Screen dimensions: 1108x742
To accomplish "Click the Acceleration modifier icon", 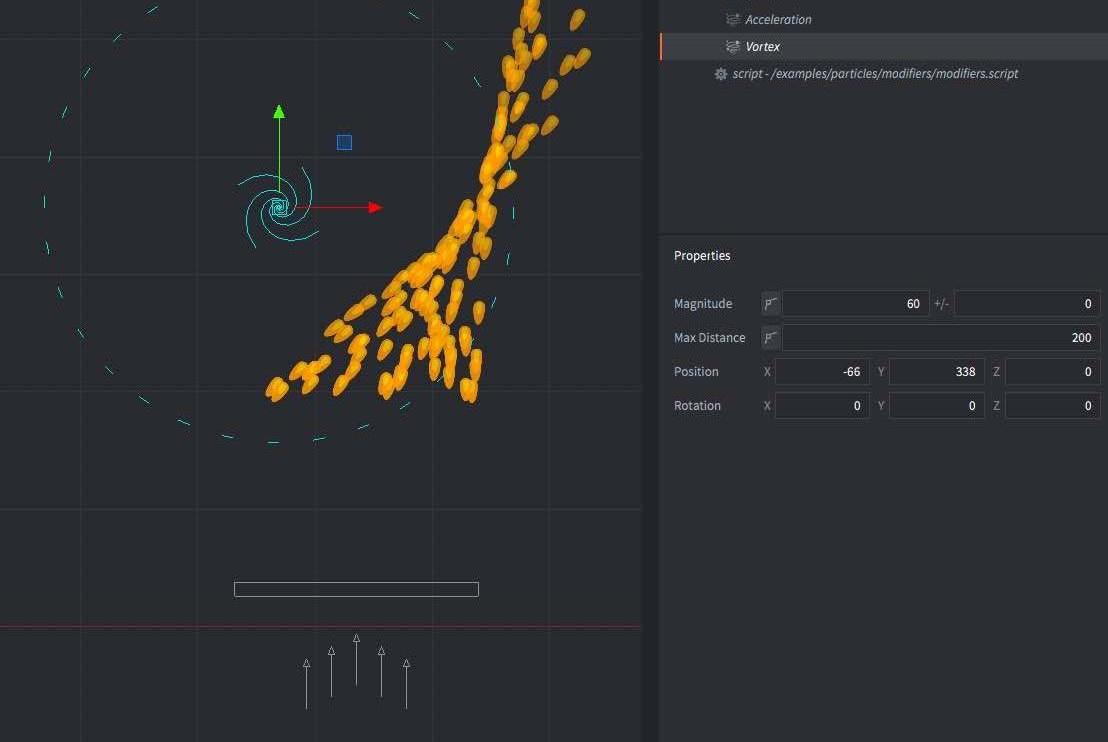I will coord(733,19).
